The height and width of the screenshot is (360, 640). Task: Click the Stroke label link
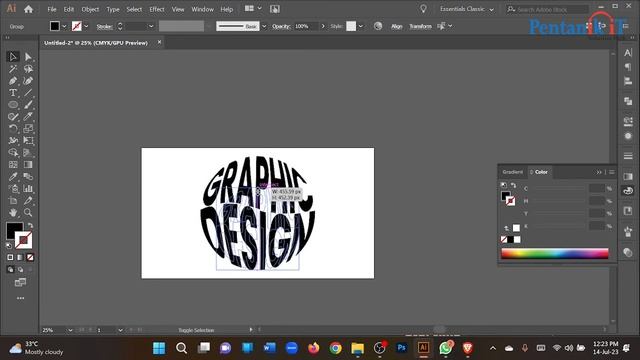tap(104, 27)
